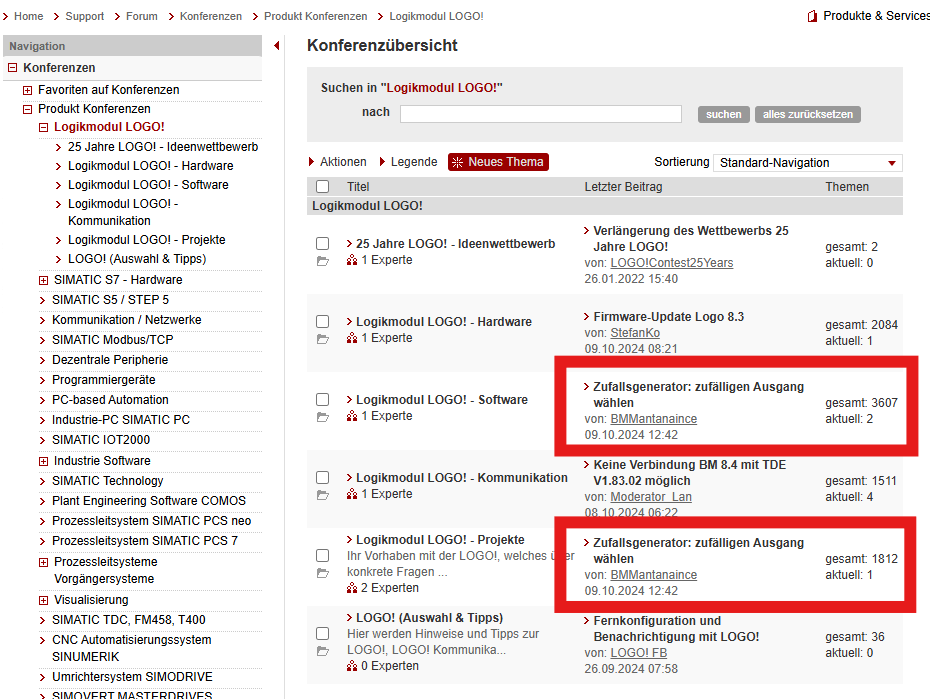Viewport: 930px width, 699px height.
Task: Expand the Aktionen menu
Action: coord(337,162)
